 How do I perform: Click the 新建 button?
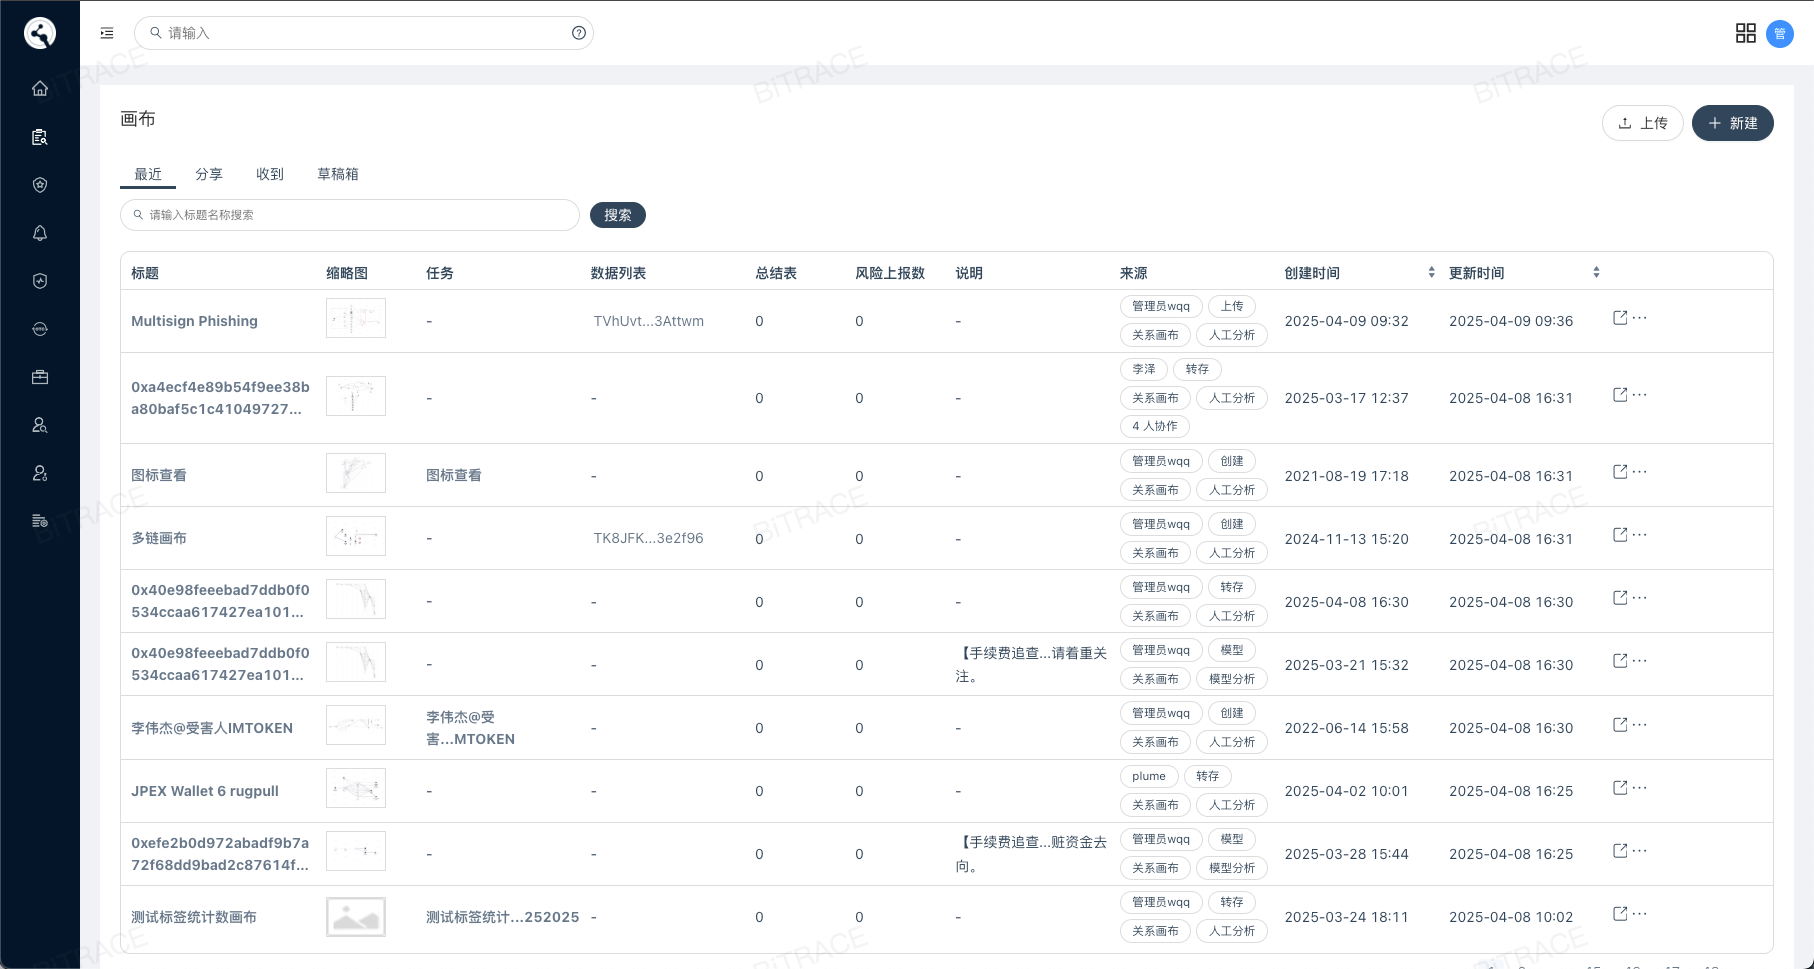tap(1733, 123)
